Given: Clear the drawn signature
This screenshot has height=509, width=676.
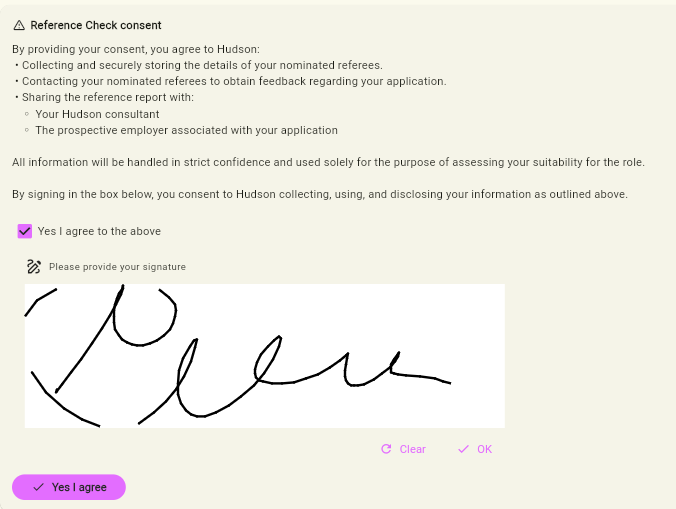Looking at the screenshot, I should click(x=404, y=449).
